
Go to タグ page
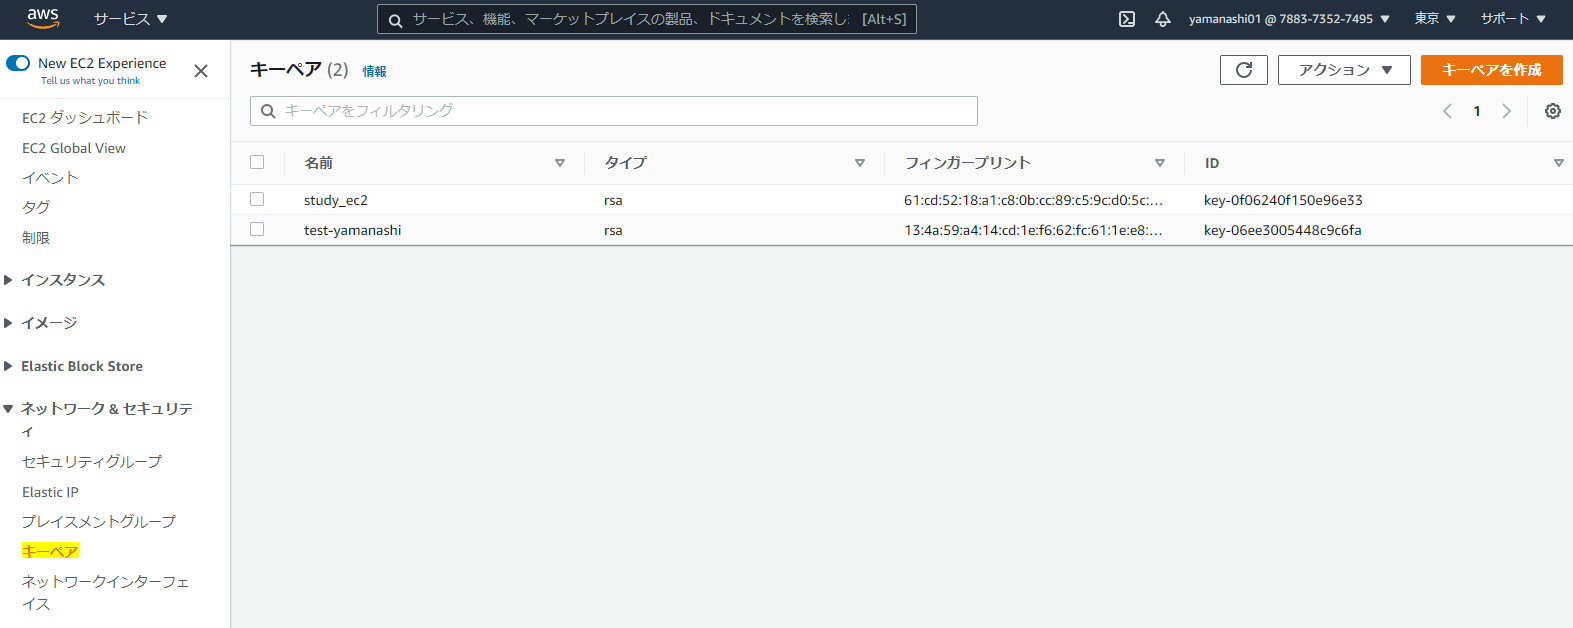pos(36,207)
